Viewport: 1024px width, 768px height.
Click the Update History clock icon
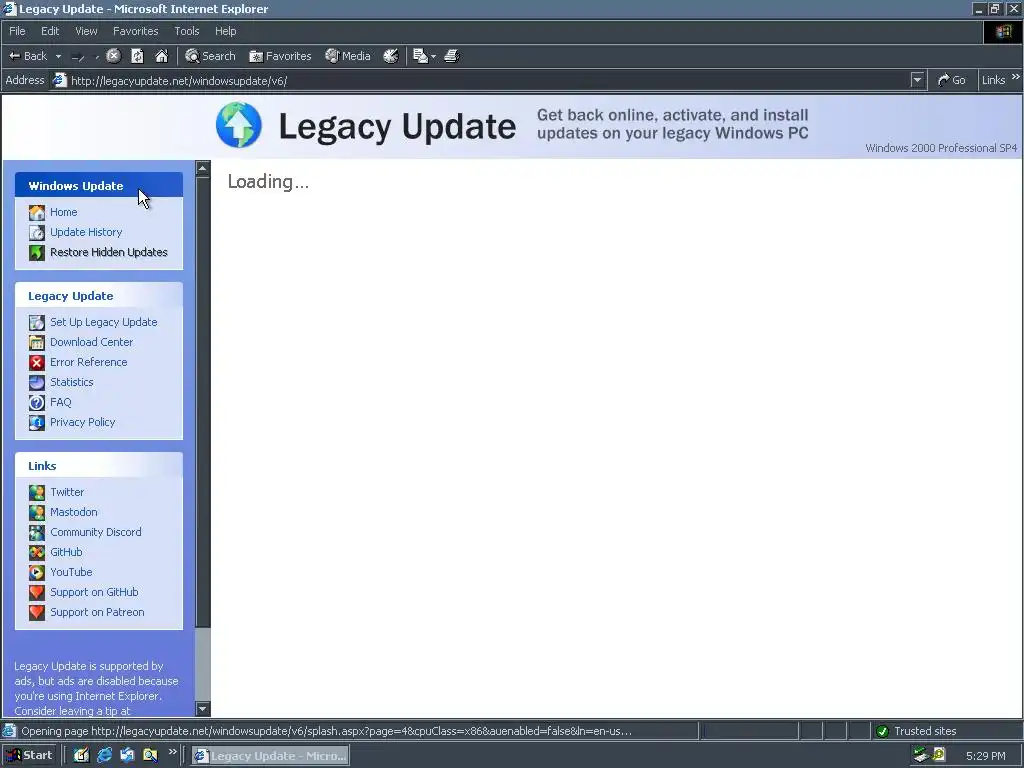point(37,232)
